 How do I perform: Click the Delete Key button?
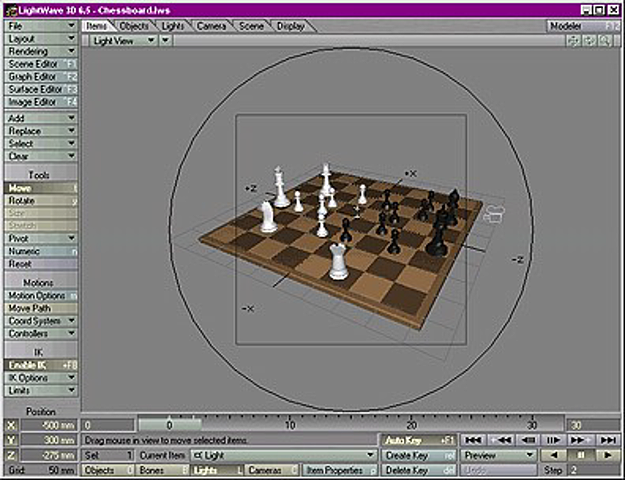click(x=419, y=470)
